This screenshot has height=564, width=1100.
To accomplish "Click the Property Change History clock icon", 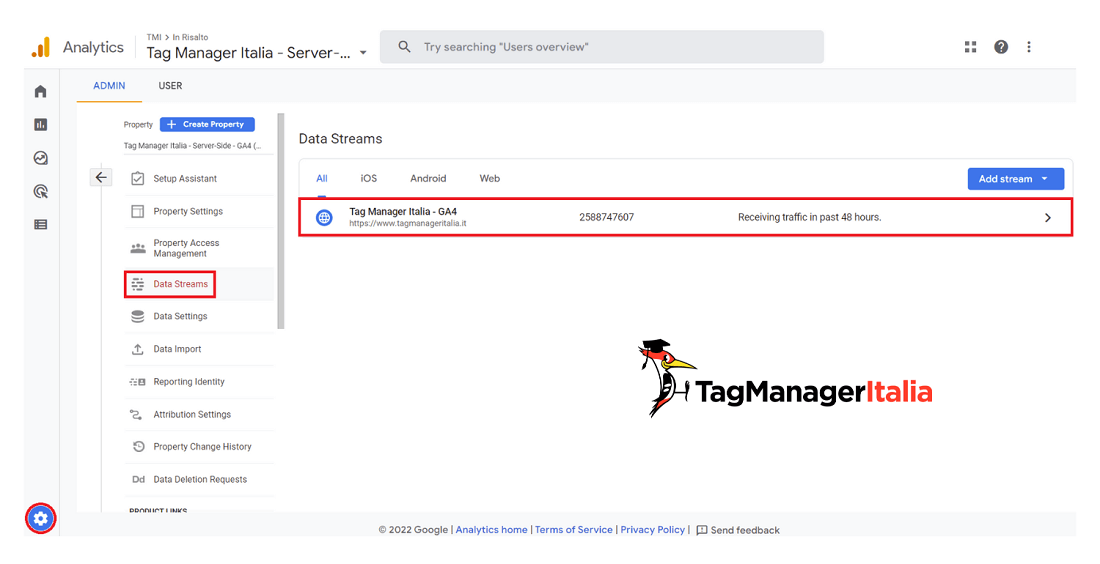I will click(138, 446).
